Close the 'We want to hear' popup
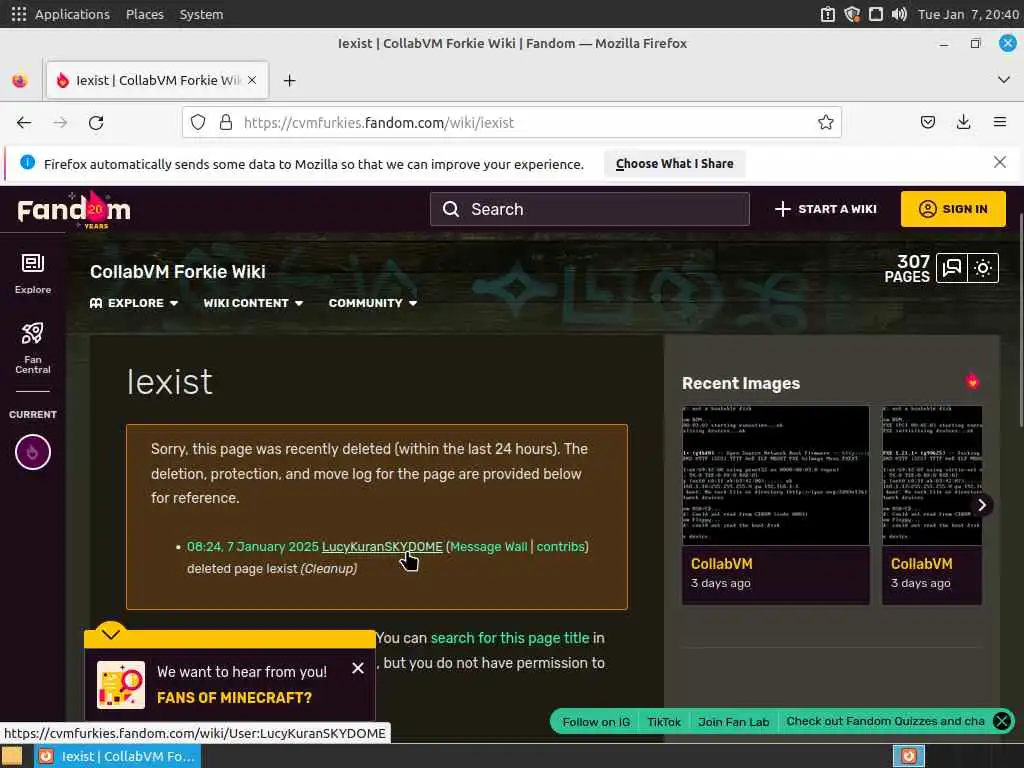This screenshot has height=768, width=1024. pos(358,668)
